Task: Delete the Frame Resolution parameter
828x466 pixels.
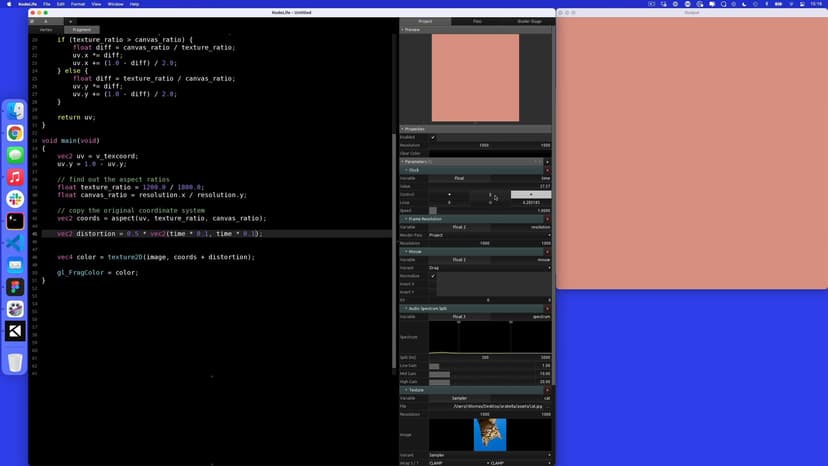Action: coord(547,219)
